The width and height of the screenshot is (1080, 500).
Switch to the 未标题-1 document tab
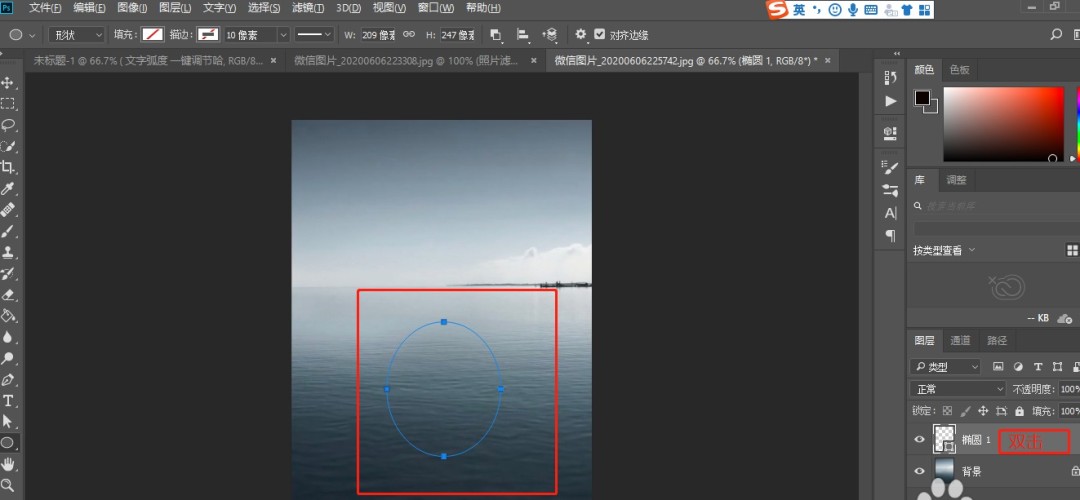(148, 61)
